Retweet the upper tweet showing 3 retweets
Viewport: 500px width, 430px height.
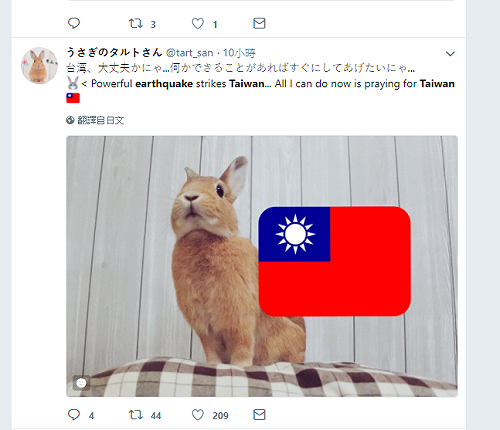click(x=136, y=23)
